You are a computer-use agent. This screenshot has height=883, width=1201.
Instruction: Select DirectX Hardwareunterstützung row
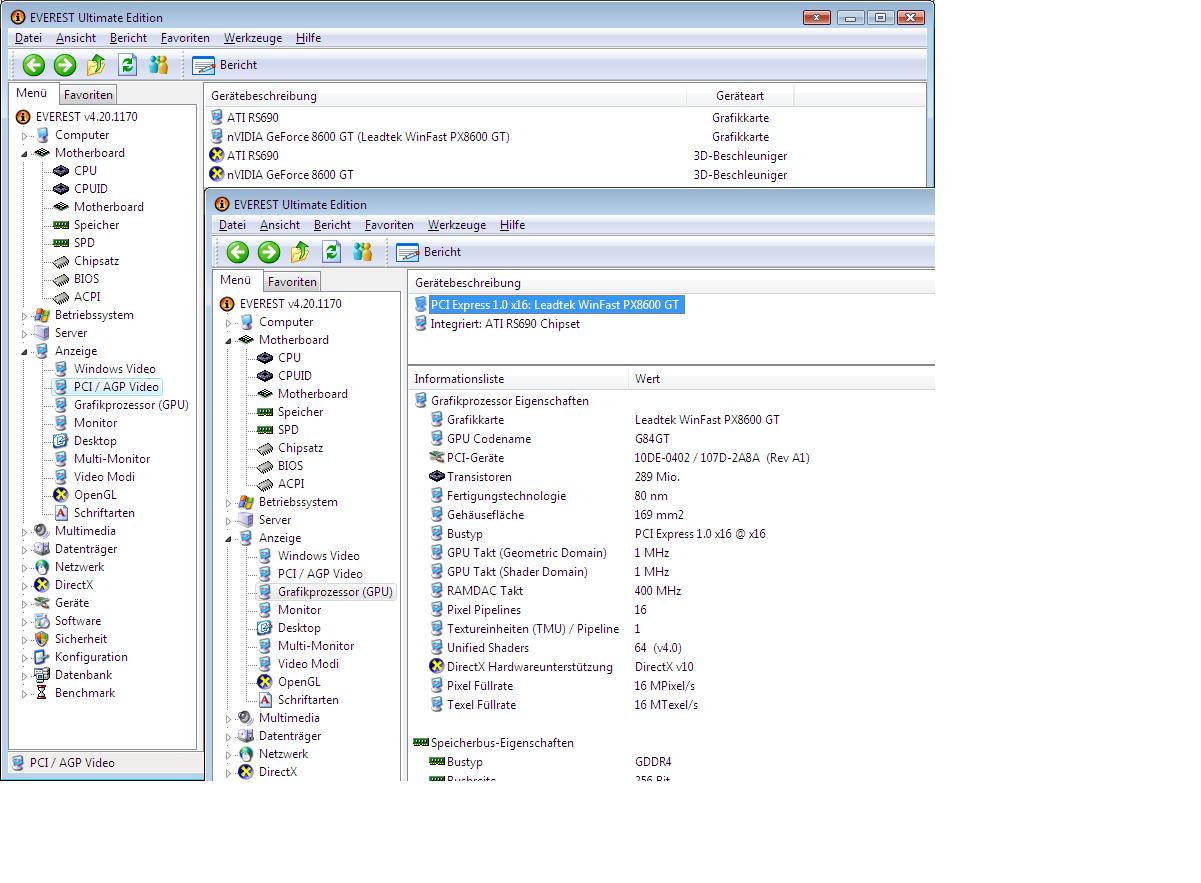point(672,667)
